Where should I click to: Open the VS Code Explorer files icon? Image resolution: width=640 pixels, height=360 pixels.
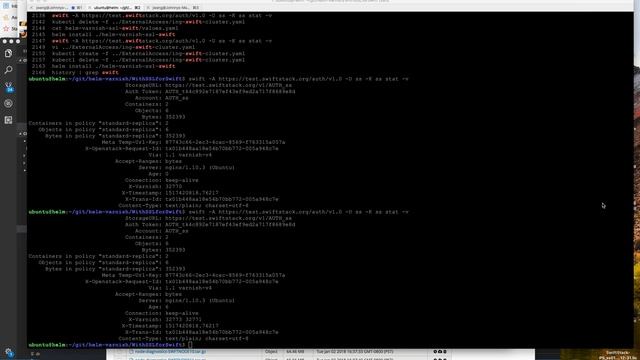[8, 53]
